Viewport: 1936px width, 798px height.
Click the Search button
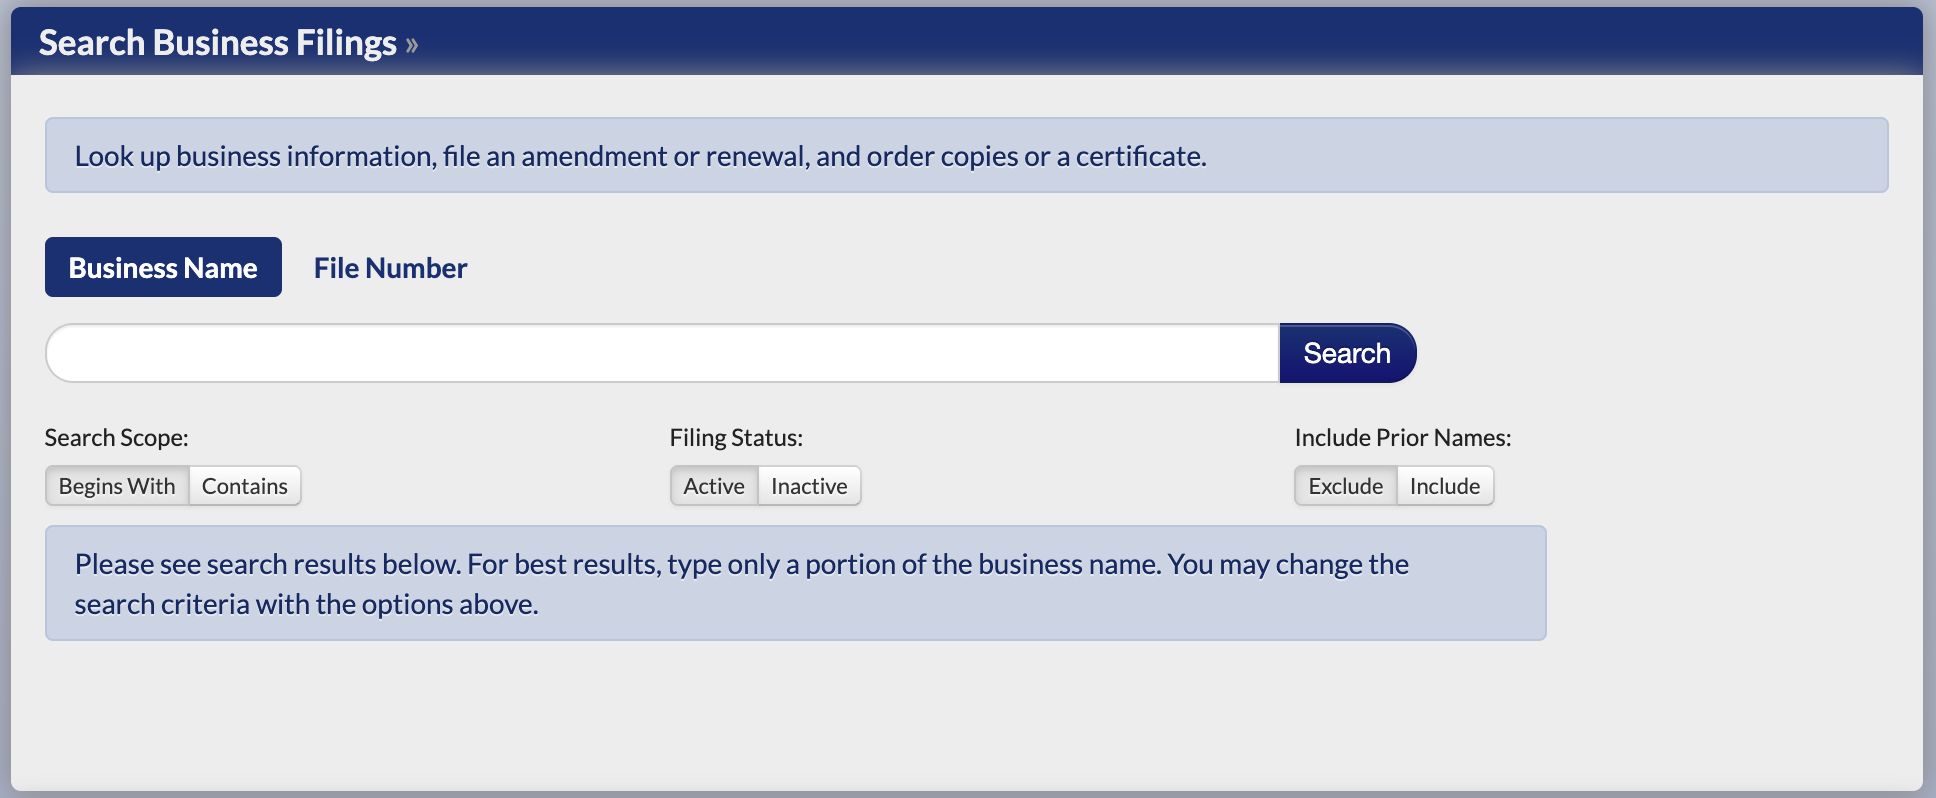click(1346, 353)
